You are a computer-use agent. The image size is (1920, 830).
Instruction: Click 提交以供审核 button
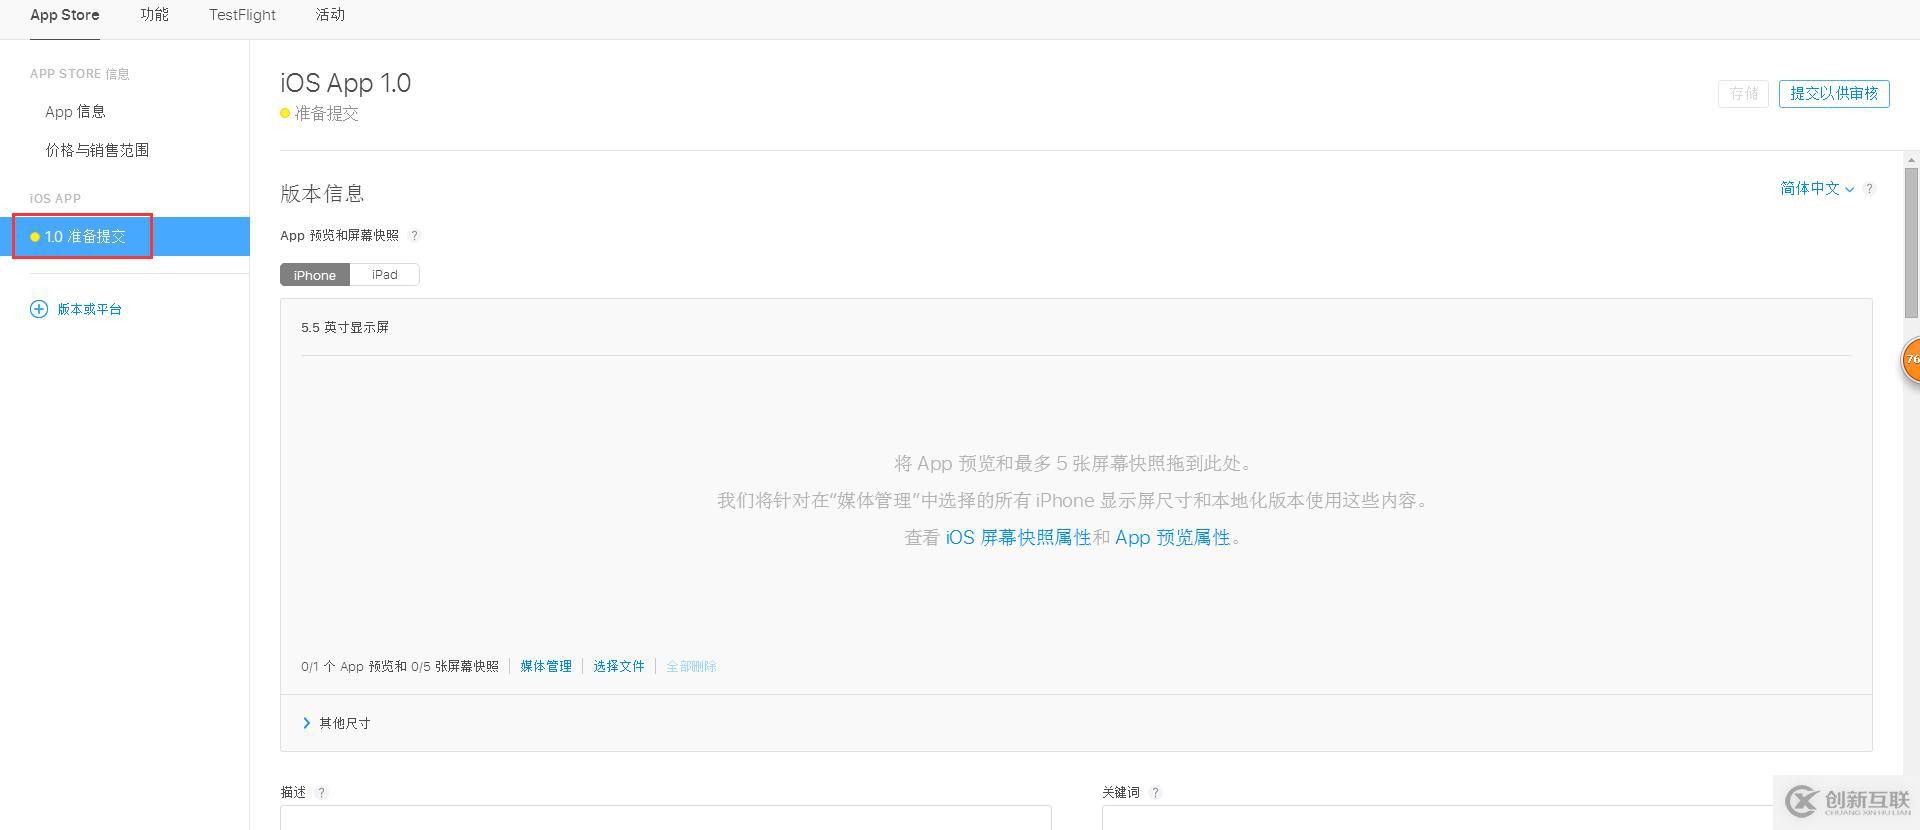coord(1833,94)
